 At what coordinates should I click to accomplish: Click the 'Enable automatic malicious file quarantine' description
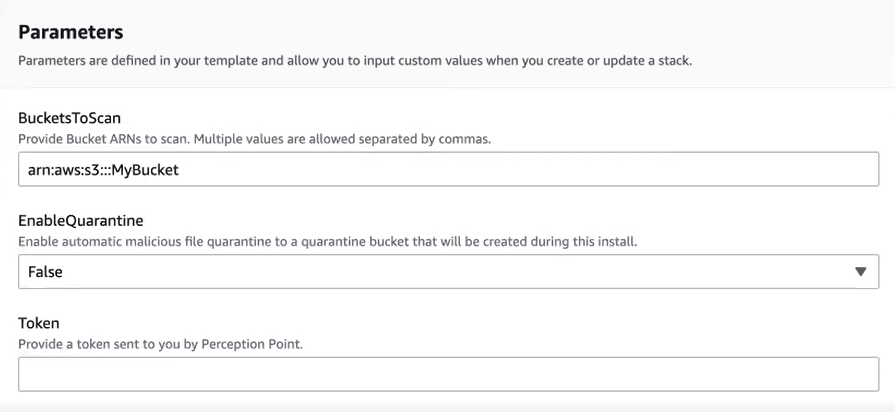point(160,241)
